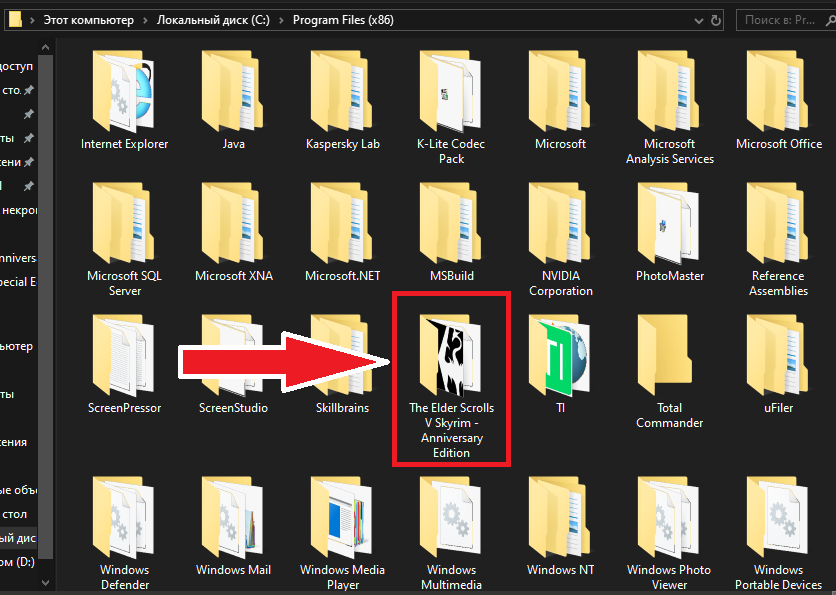
Task: Select the Kaspersky Lab folder
Action: [342, 101]
